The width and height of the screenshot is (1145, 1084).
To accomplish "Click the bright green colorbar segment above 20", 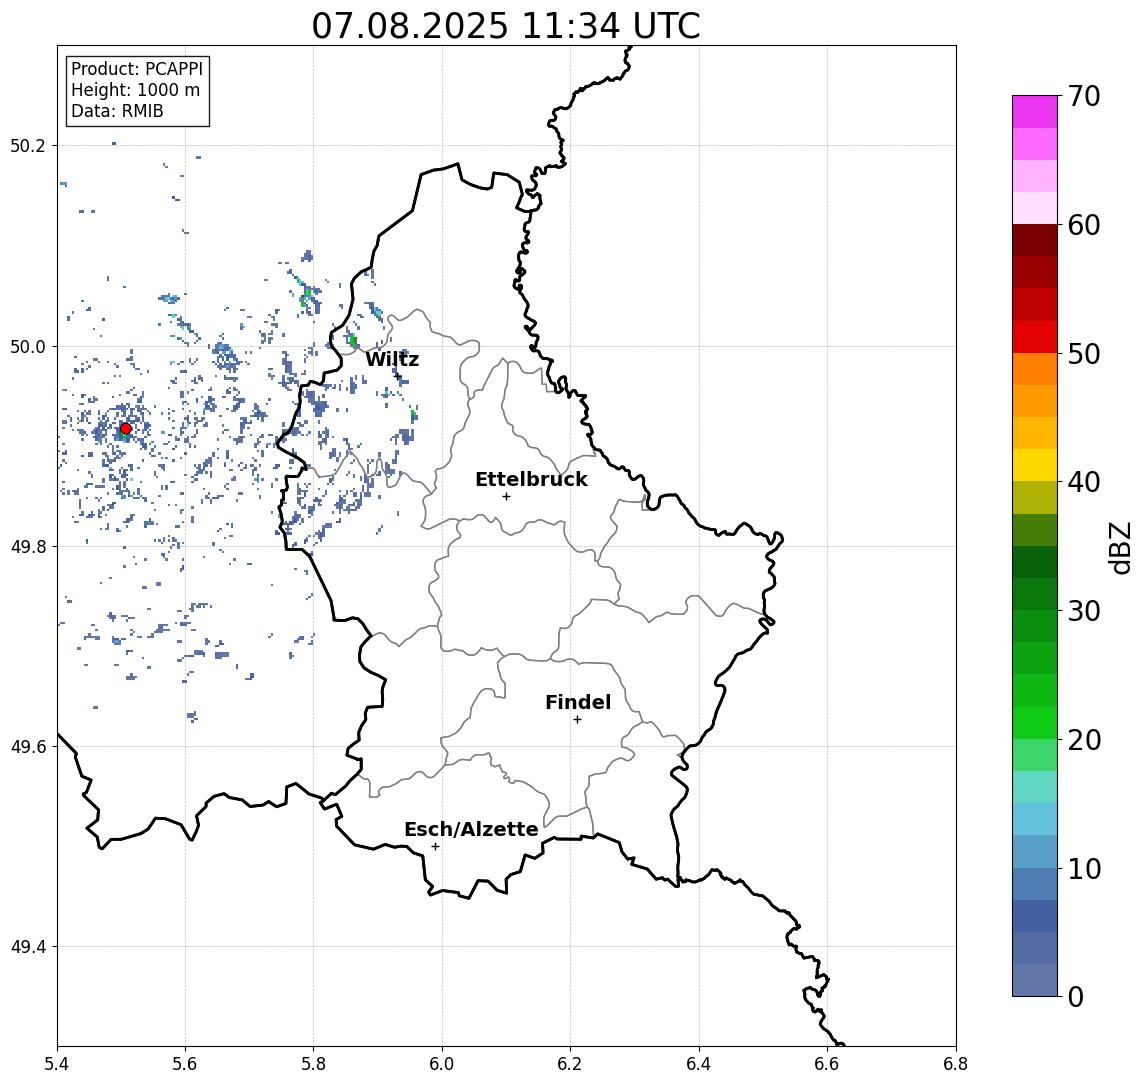I will (x=1035, y=722).
